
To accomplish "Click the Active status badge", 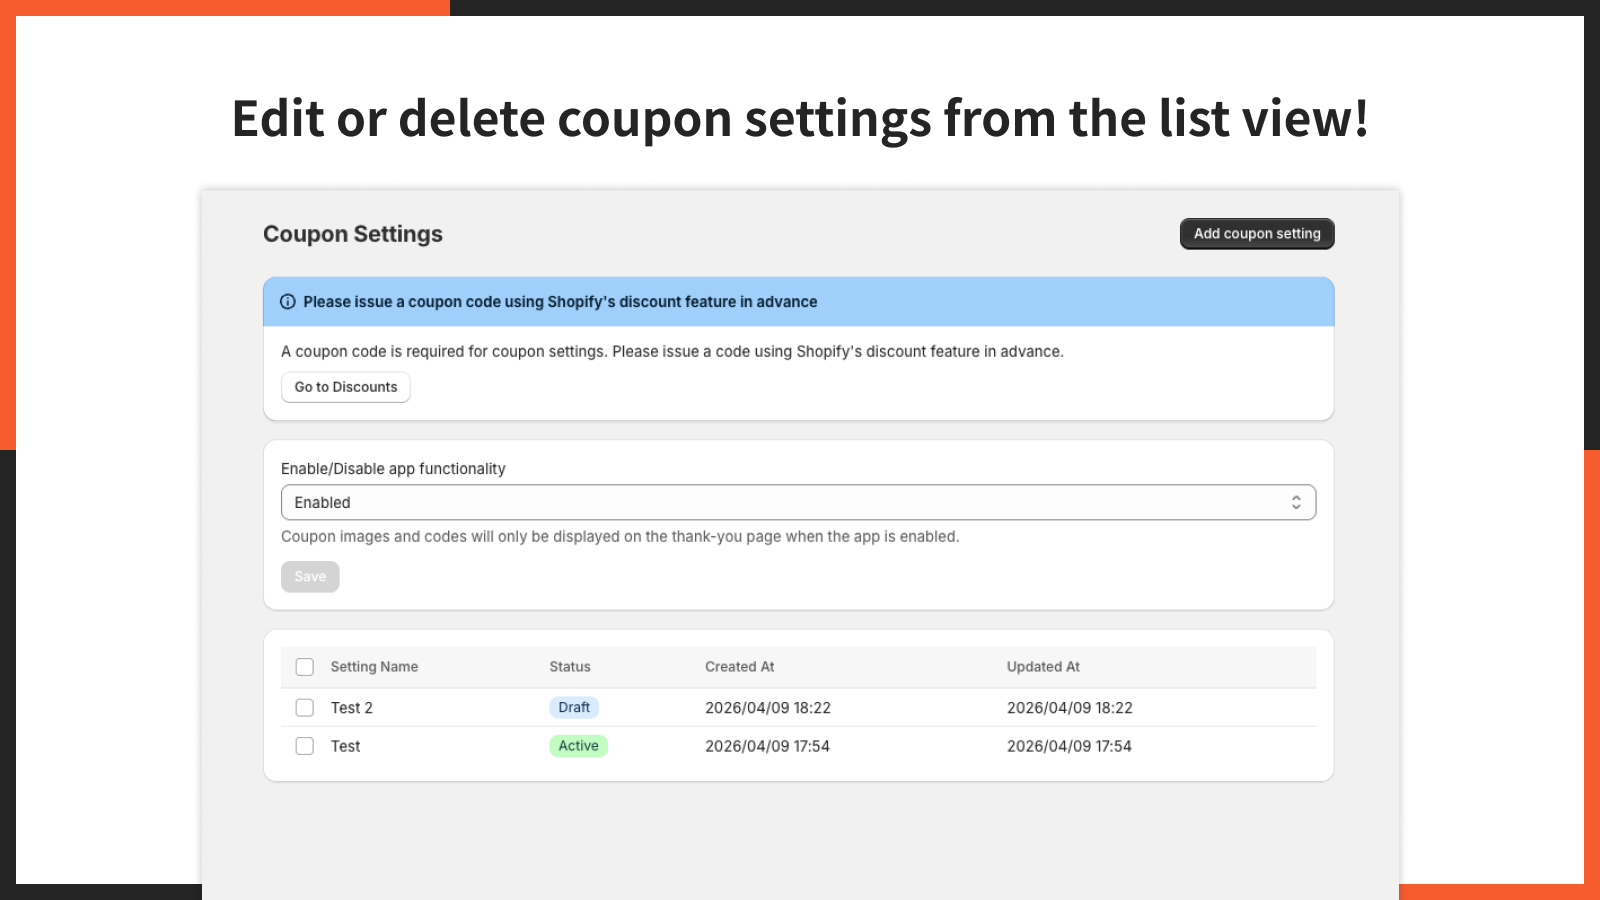I will [578, 746].
